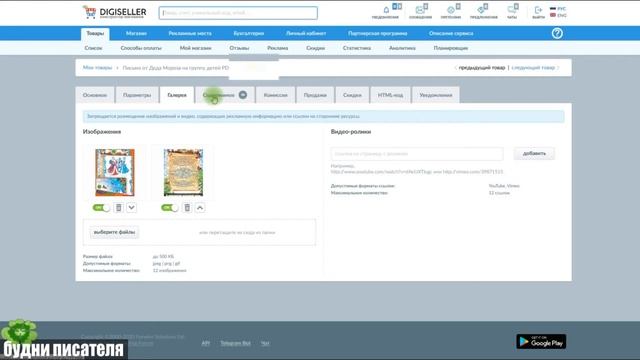Go to следующий товар
The image size is (640, 360).
pos(533,68)
